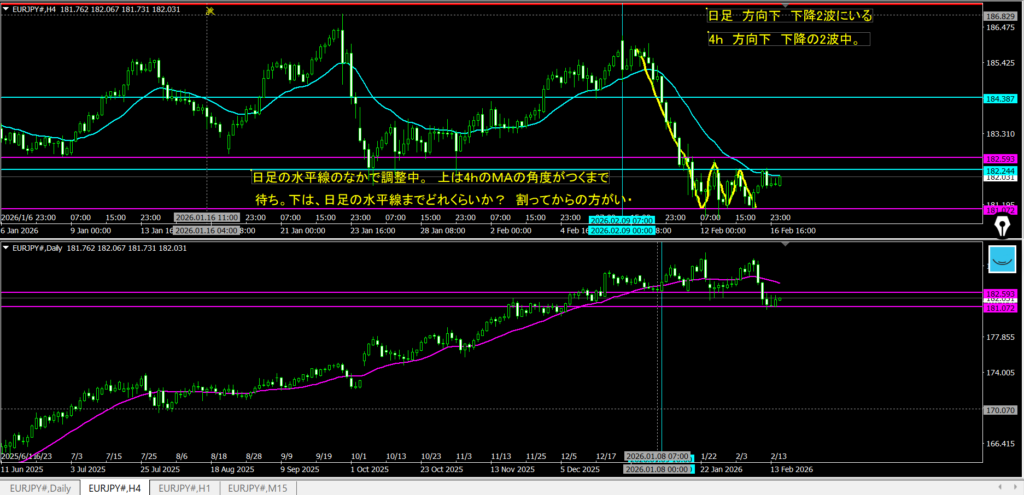Screen dimensions: 1024x495
Task: Click the pen nib icon at right edge
Action: 1001,227
